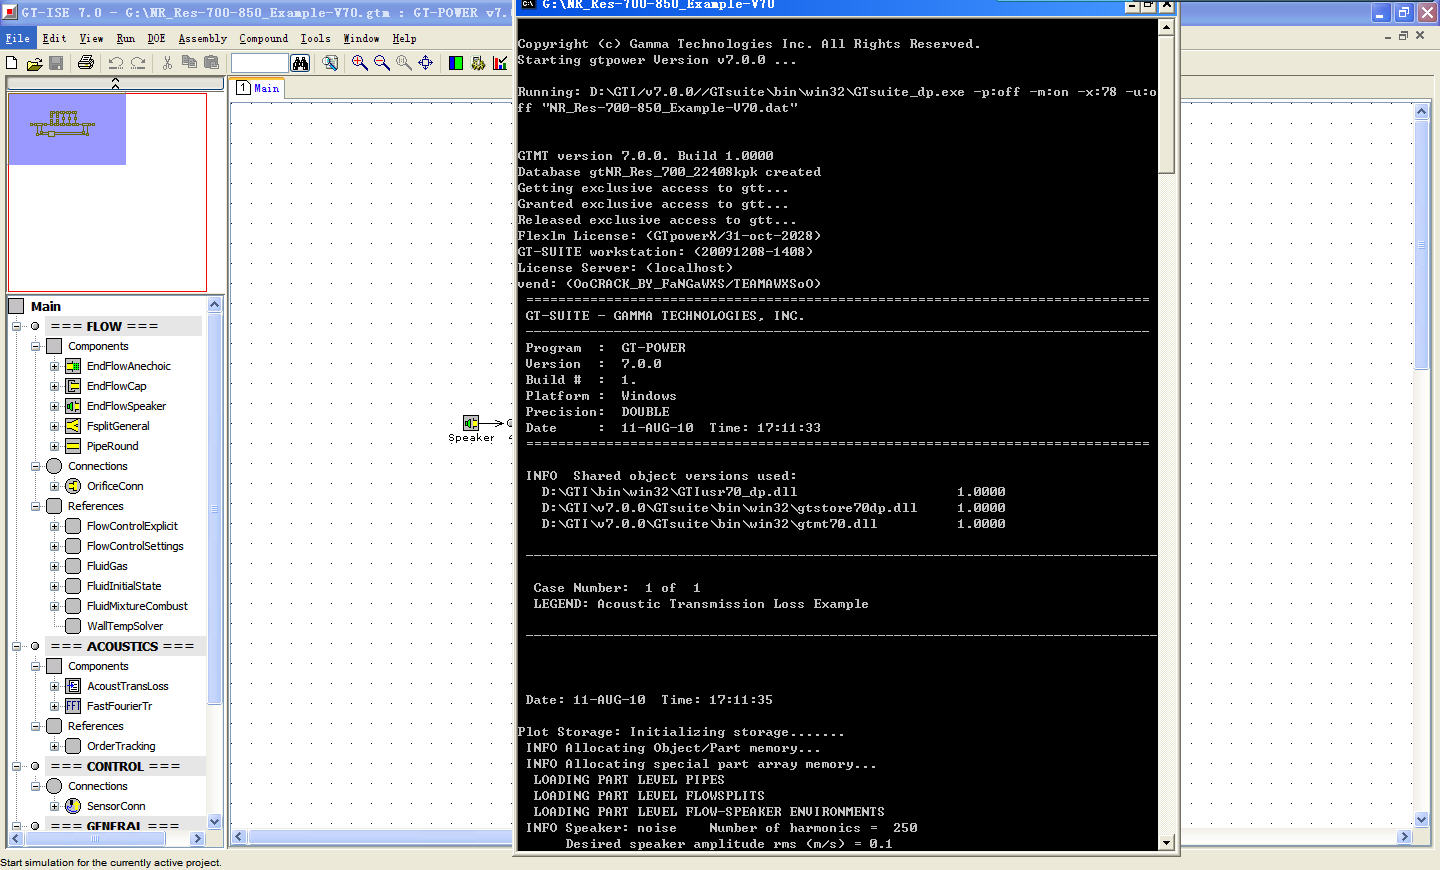Screen dimensions: 1440x870
Task: Click the console window vertical scrollbar
Action: (x=1166, y=434)
